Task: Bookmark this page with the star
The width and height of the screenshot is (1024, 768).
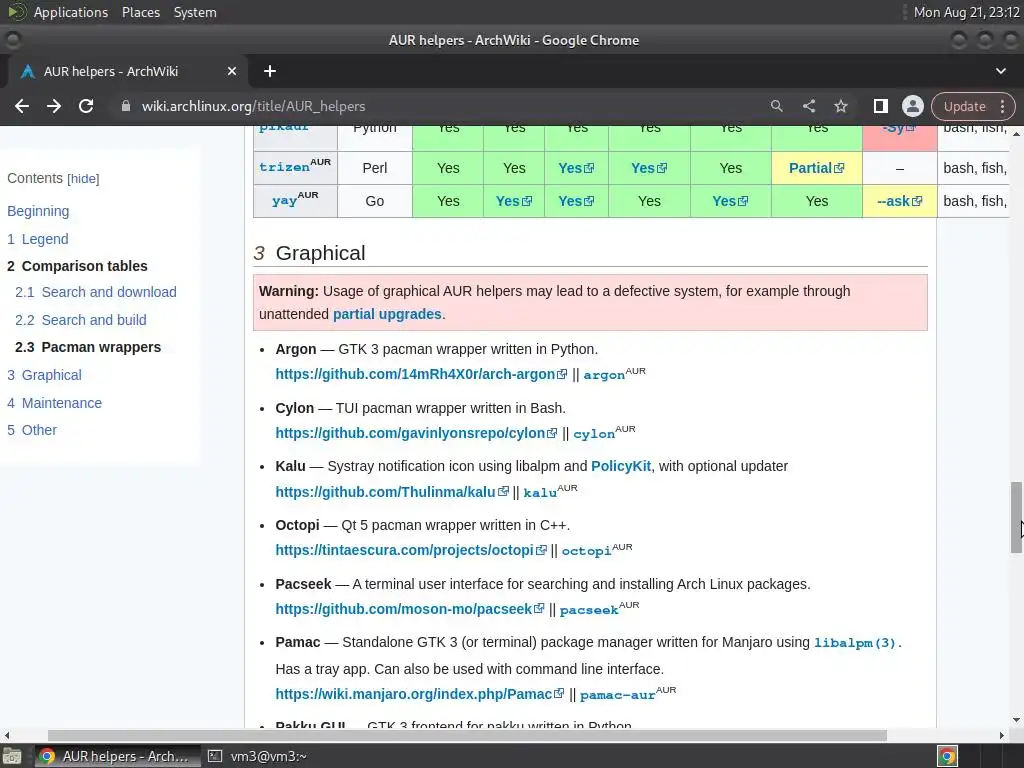Action: 840,106
